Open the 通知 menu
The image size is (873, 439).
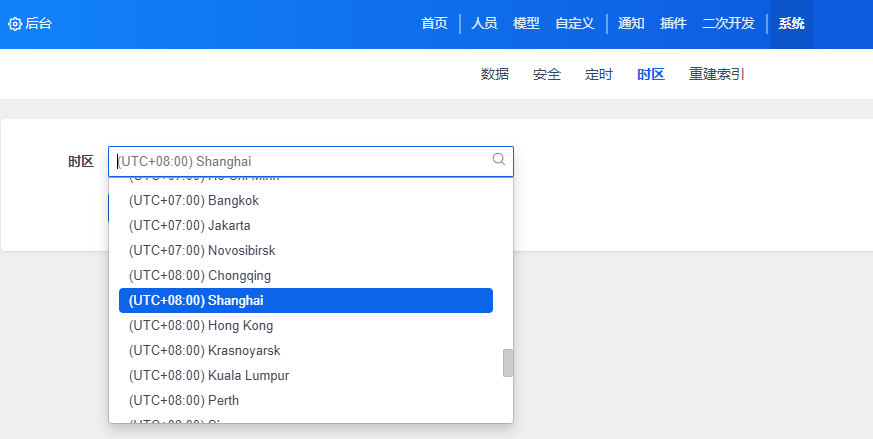click(x=631, y=24)
